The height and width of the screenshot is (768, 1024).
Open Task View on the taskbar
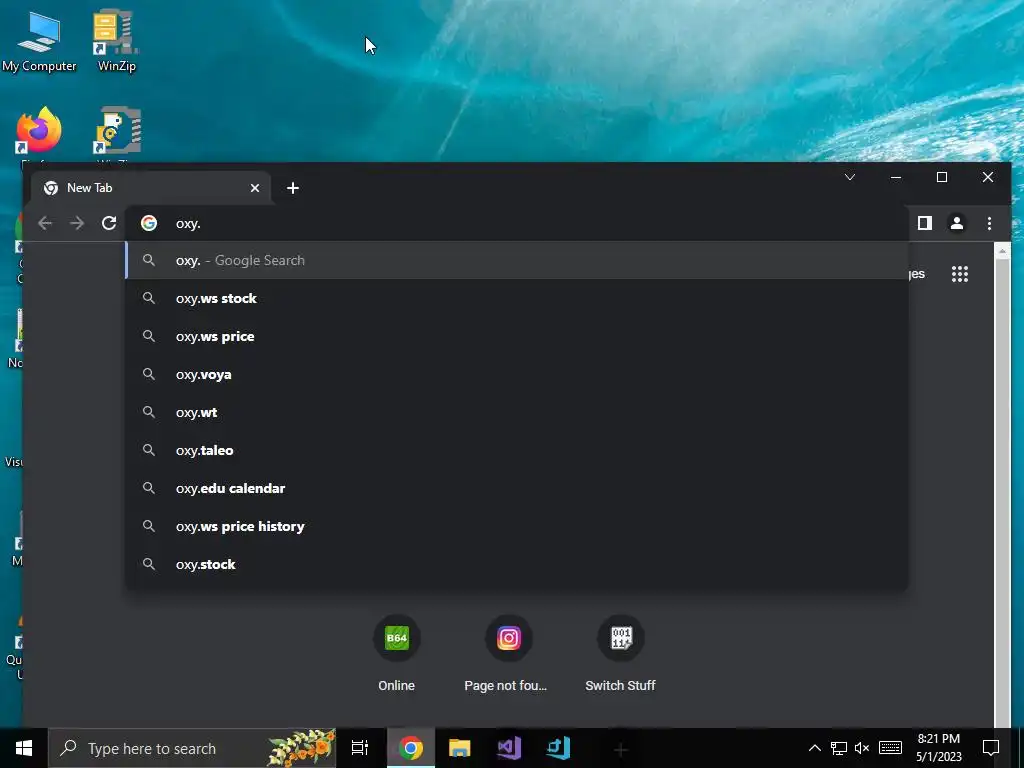click(x=360, y=748)
